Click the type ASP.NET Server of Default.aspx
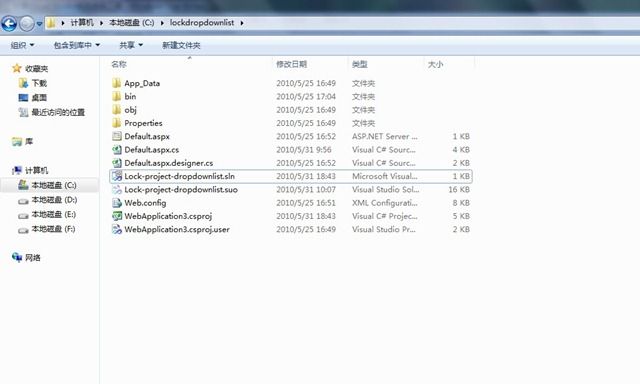Screen dimensions: 640x384 click(x=384, y=136)
